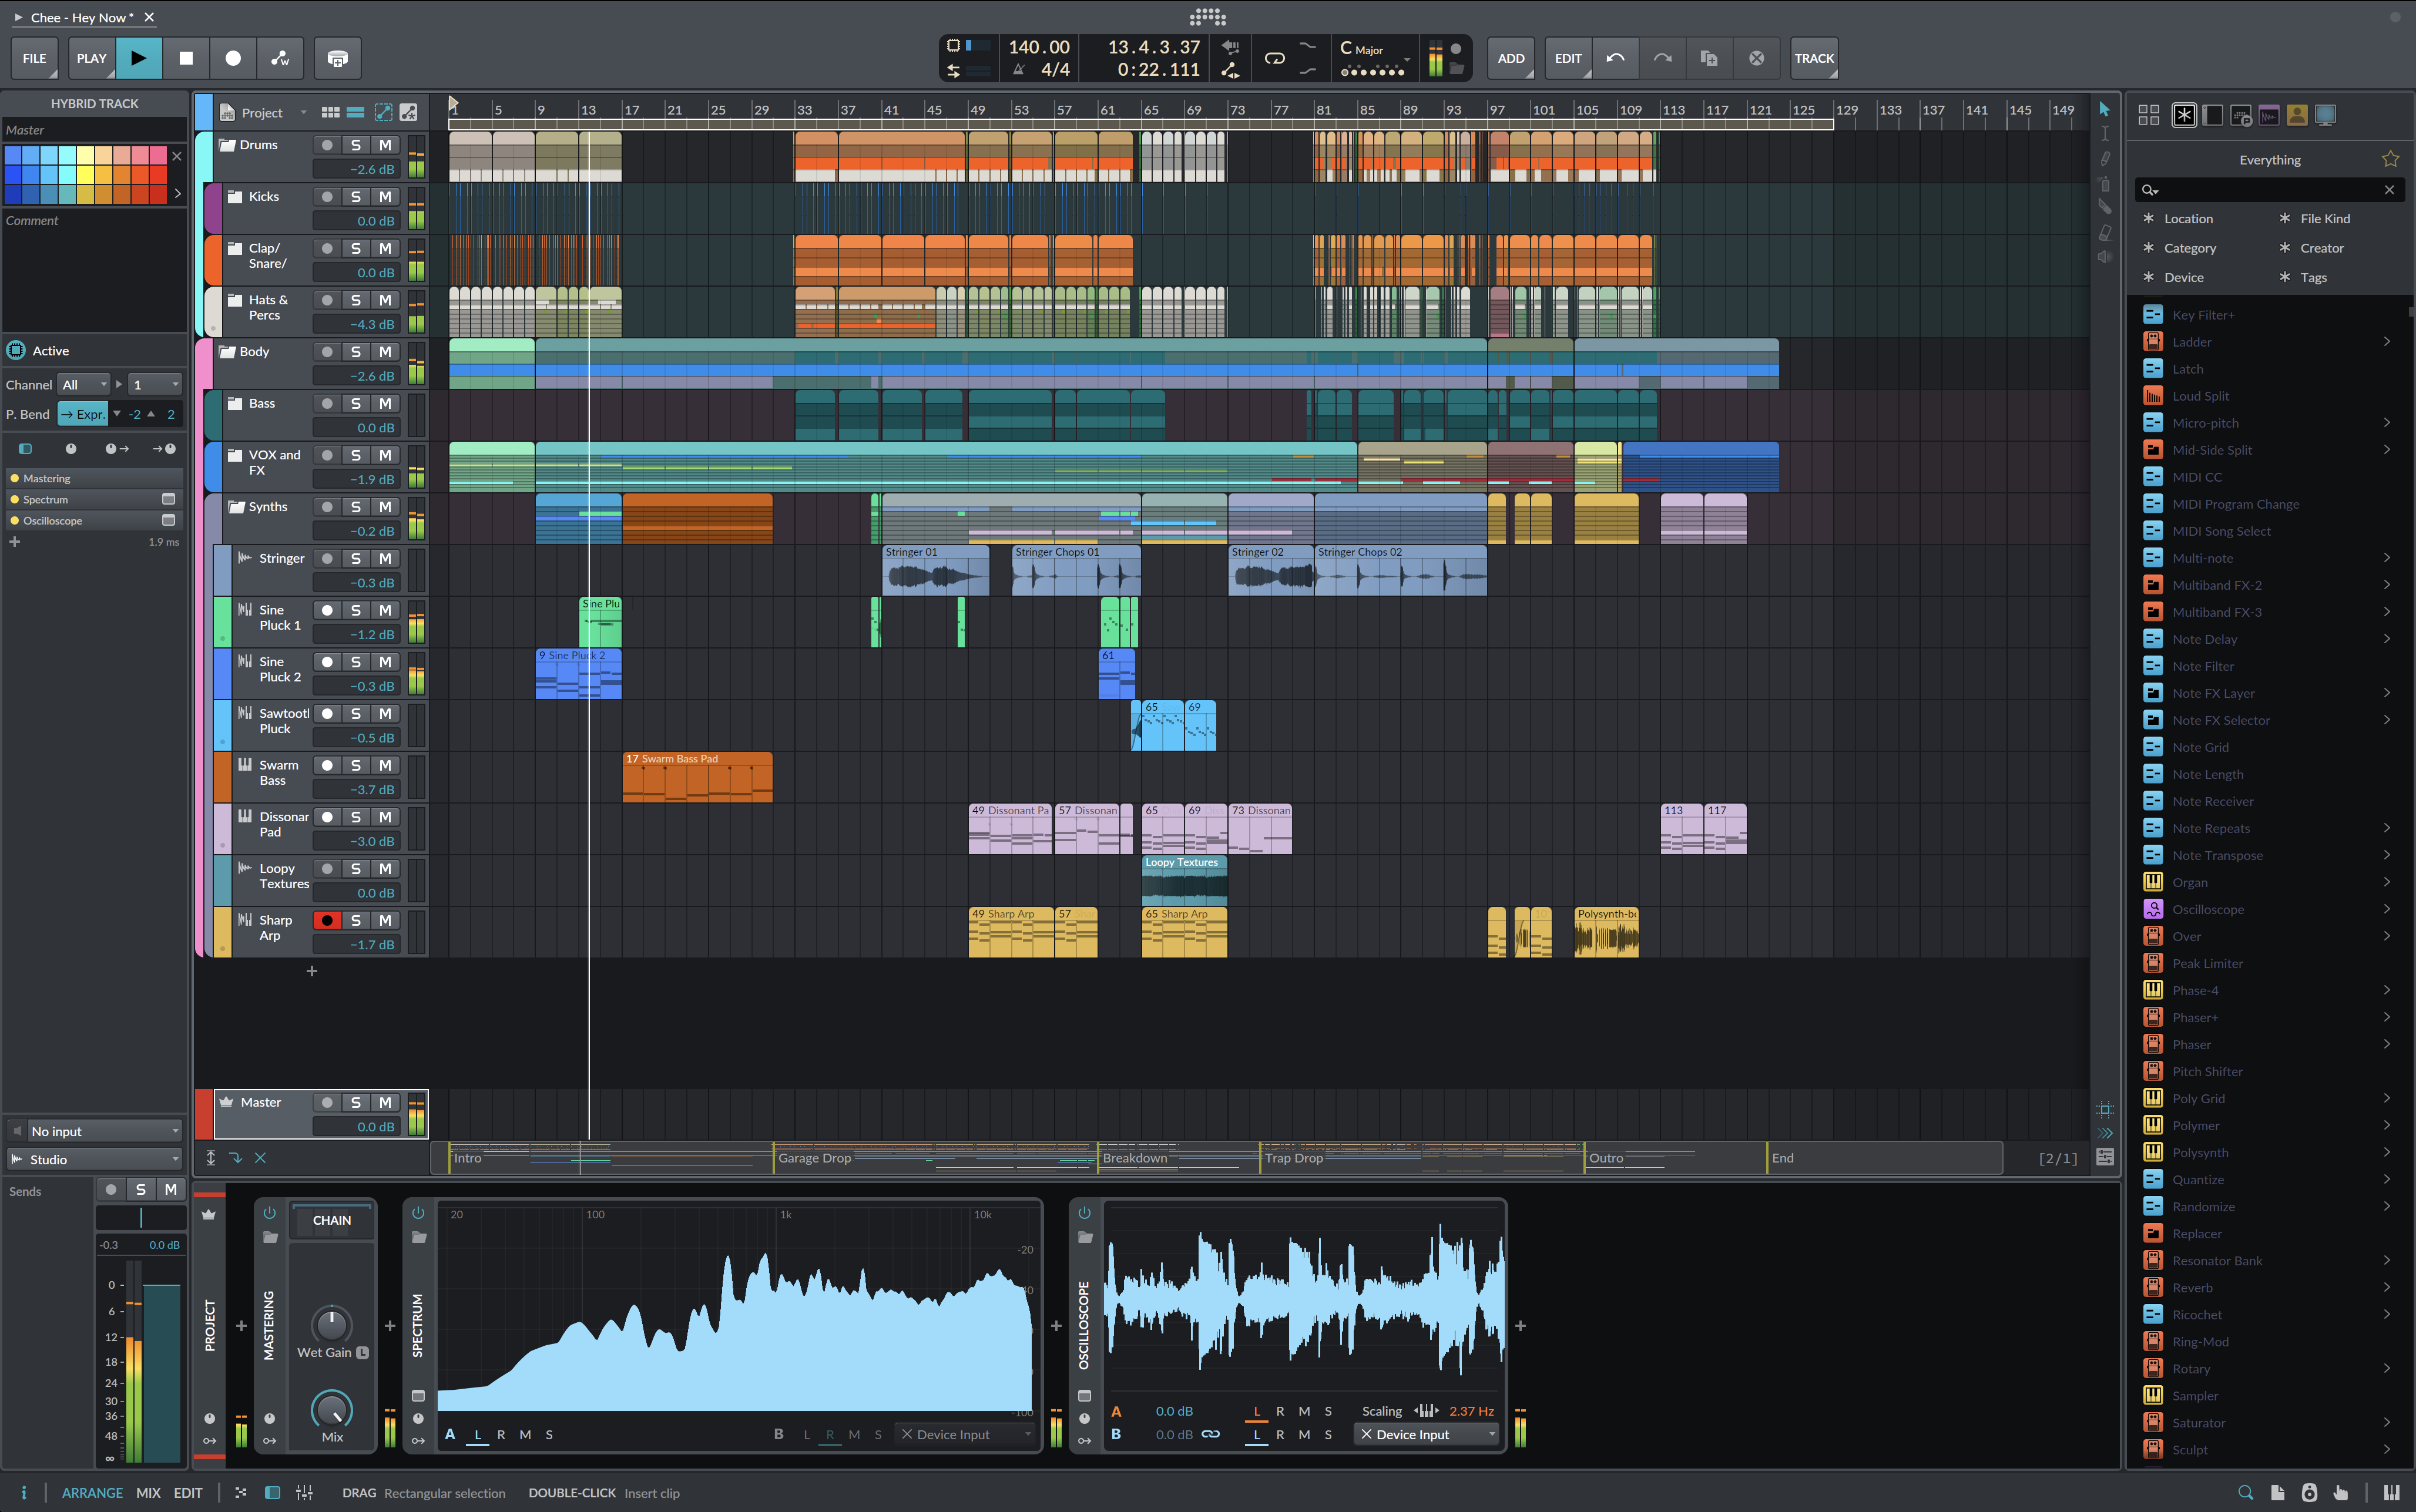Click the Garage Drop cue marker
The width and height of the screenshot is (2416, 1512).
(x=815, y=1158)
